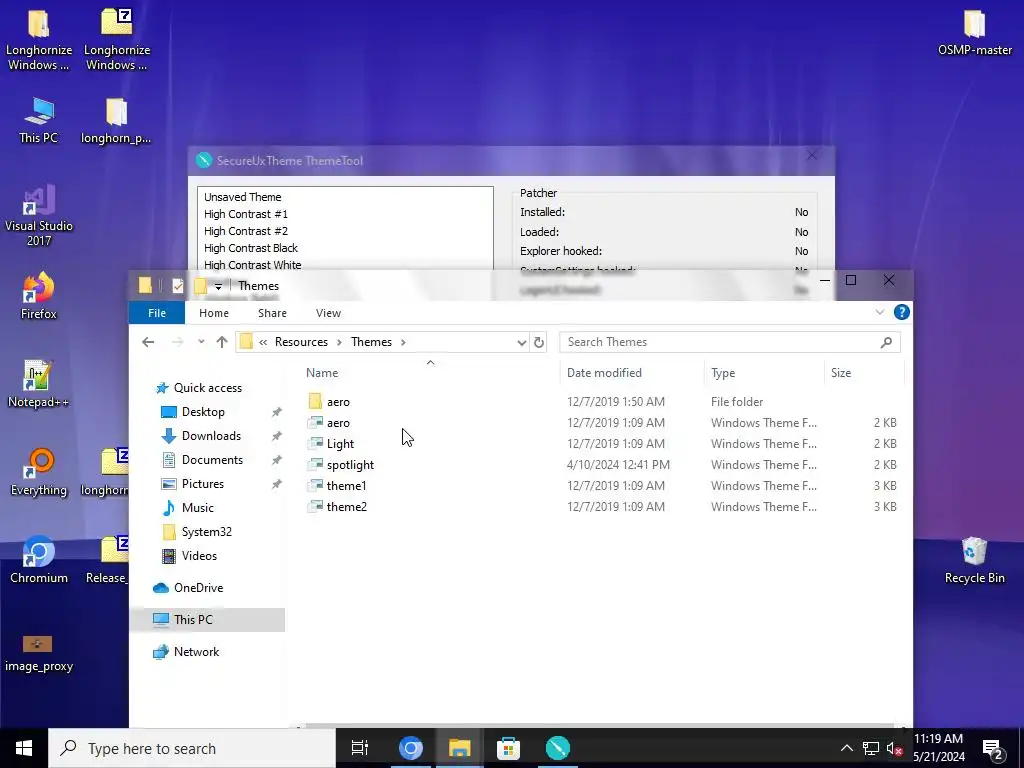Open the image_proxy desktop icon
Image resolution: width=1024 pixels, height=768 pixels.
(39, 653)
